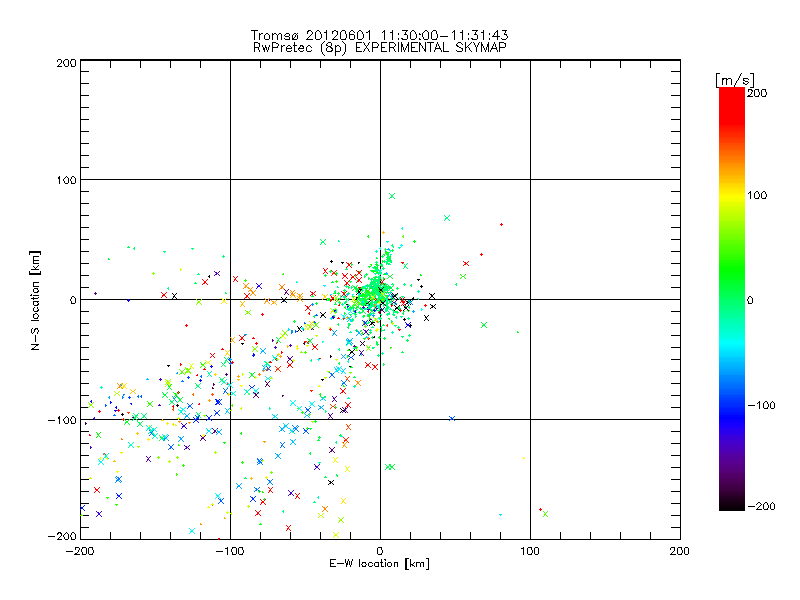Click the E-W axis "-100" tick label
The width and height of the screenshot is (800, 600).
230,551
